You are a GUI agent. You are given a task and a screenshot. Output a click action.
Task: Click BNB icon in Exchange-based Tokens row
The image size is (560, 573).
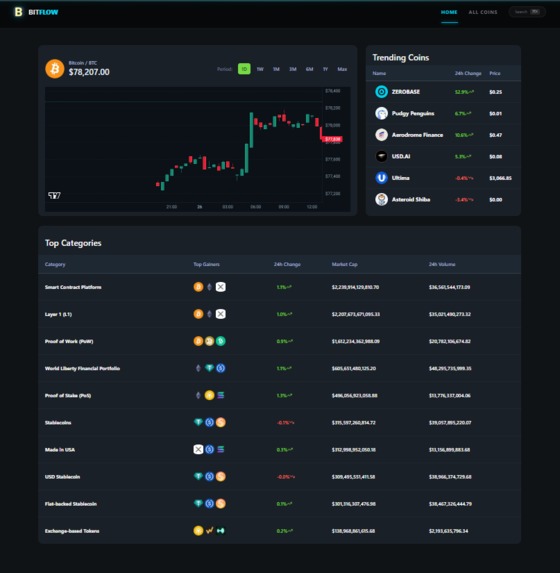(198, 530)
